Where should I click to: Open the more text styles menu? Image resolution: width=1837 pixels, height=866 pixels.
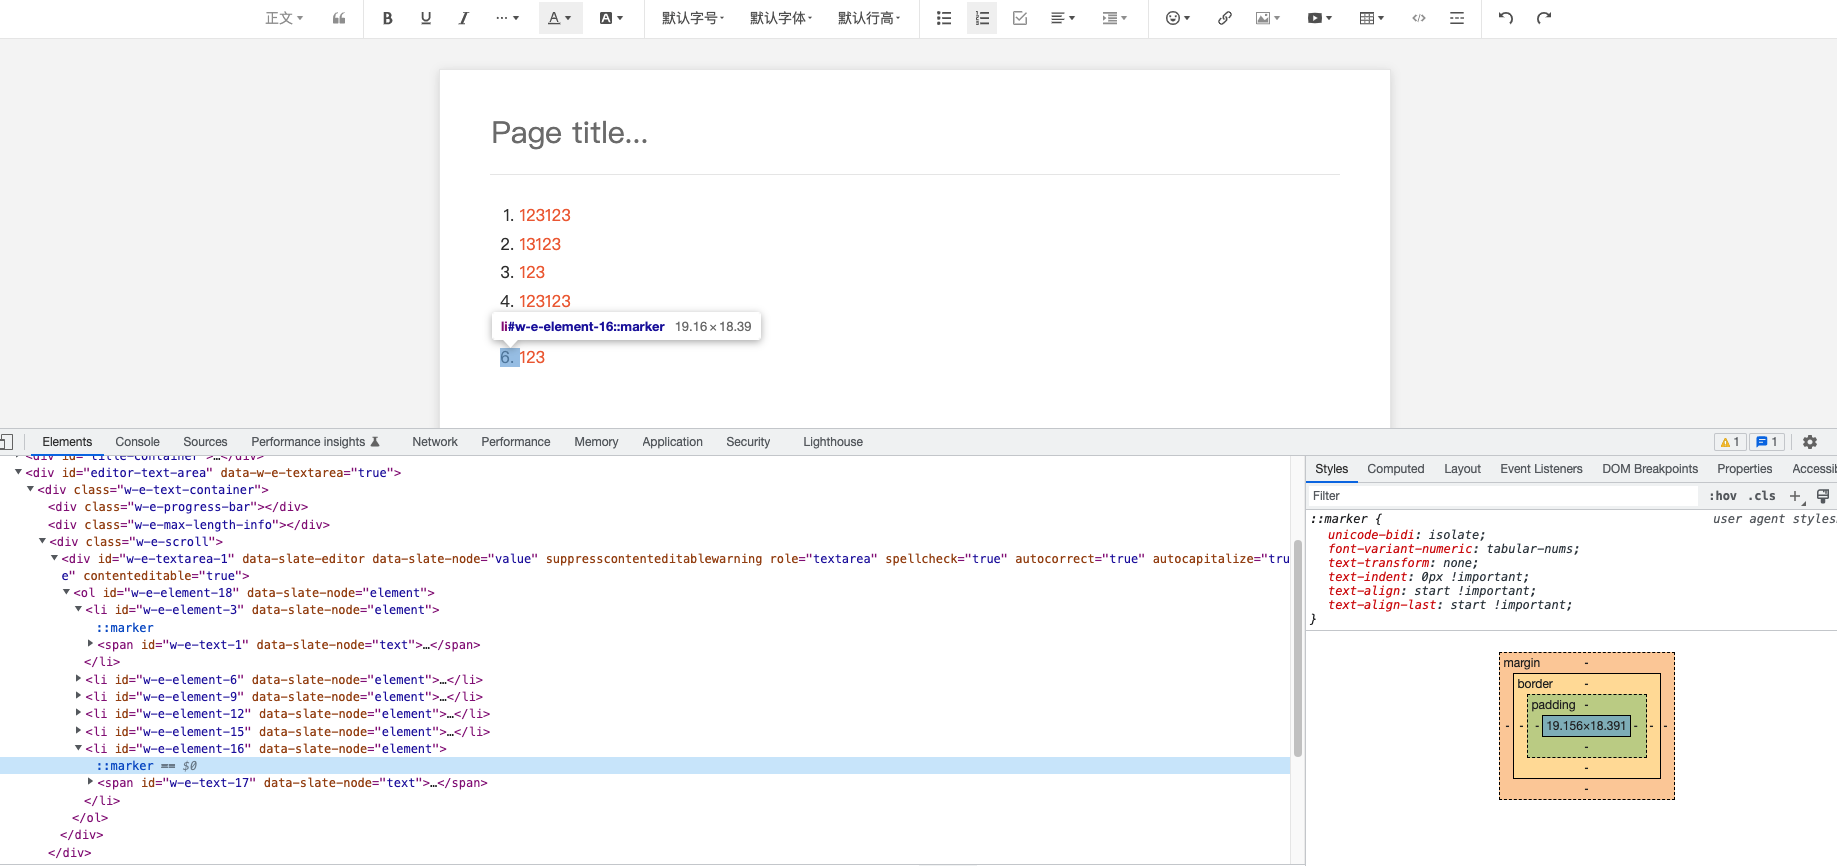point(507,18)
